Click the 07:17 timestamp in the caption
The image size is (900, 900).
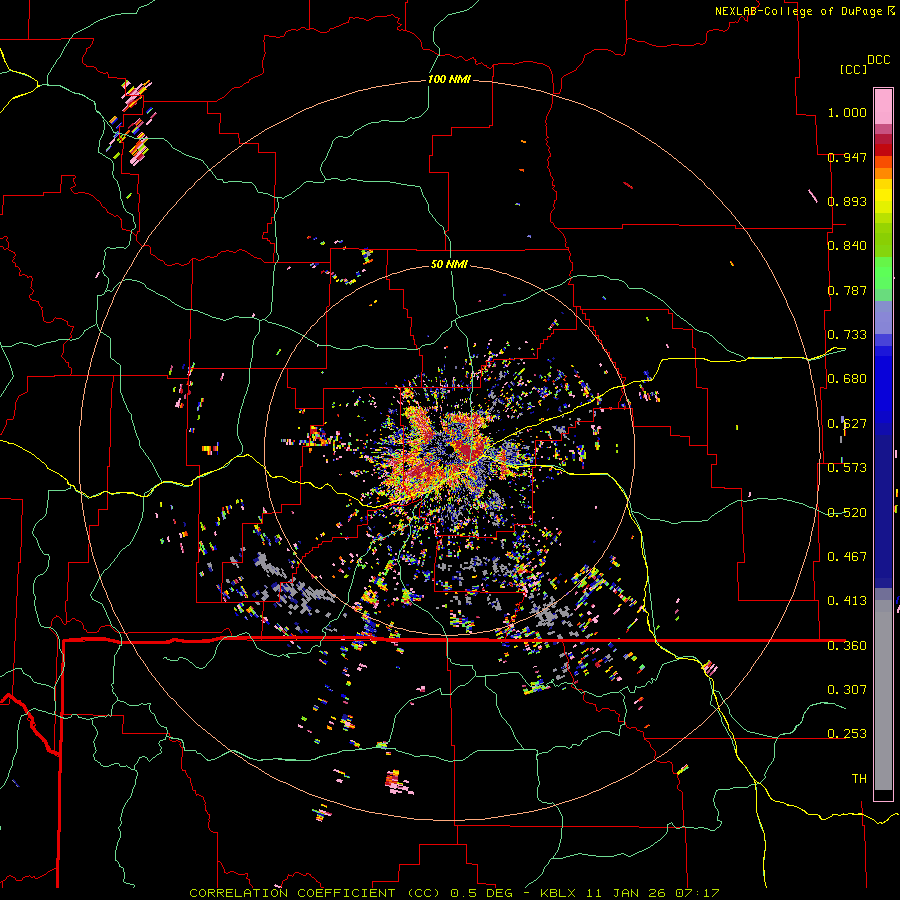pos(697,893)
